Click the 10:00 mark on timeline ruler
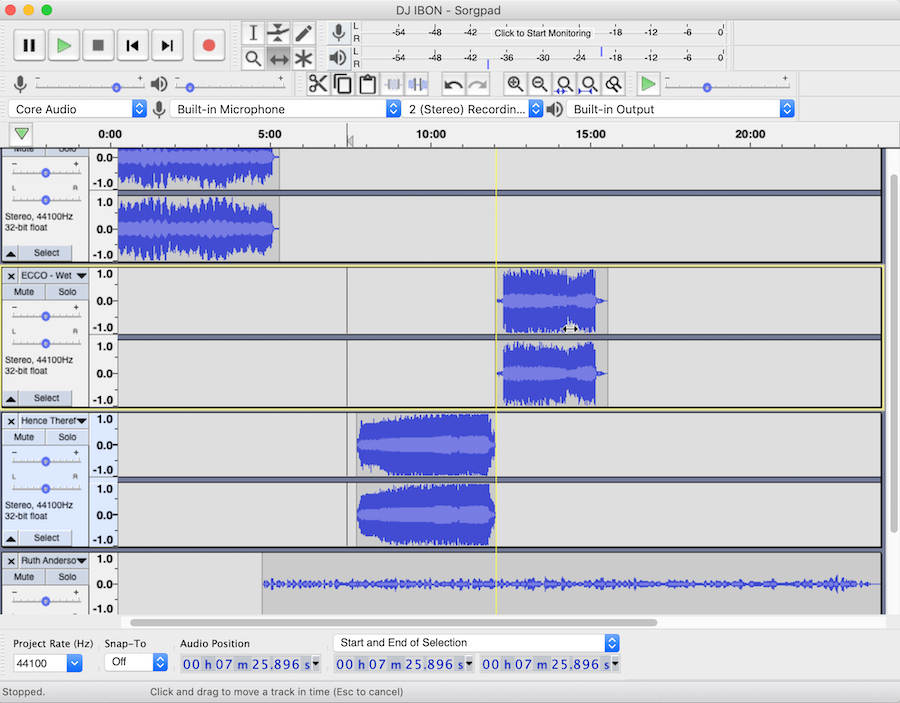 coord(430,134)
